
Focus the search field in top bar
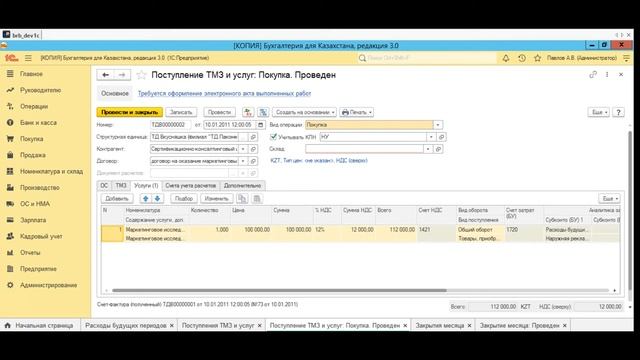[x=427, y=58]
